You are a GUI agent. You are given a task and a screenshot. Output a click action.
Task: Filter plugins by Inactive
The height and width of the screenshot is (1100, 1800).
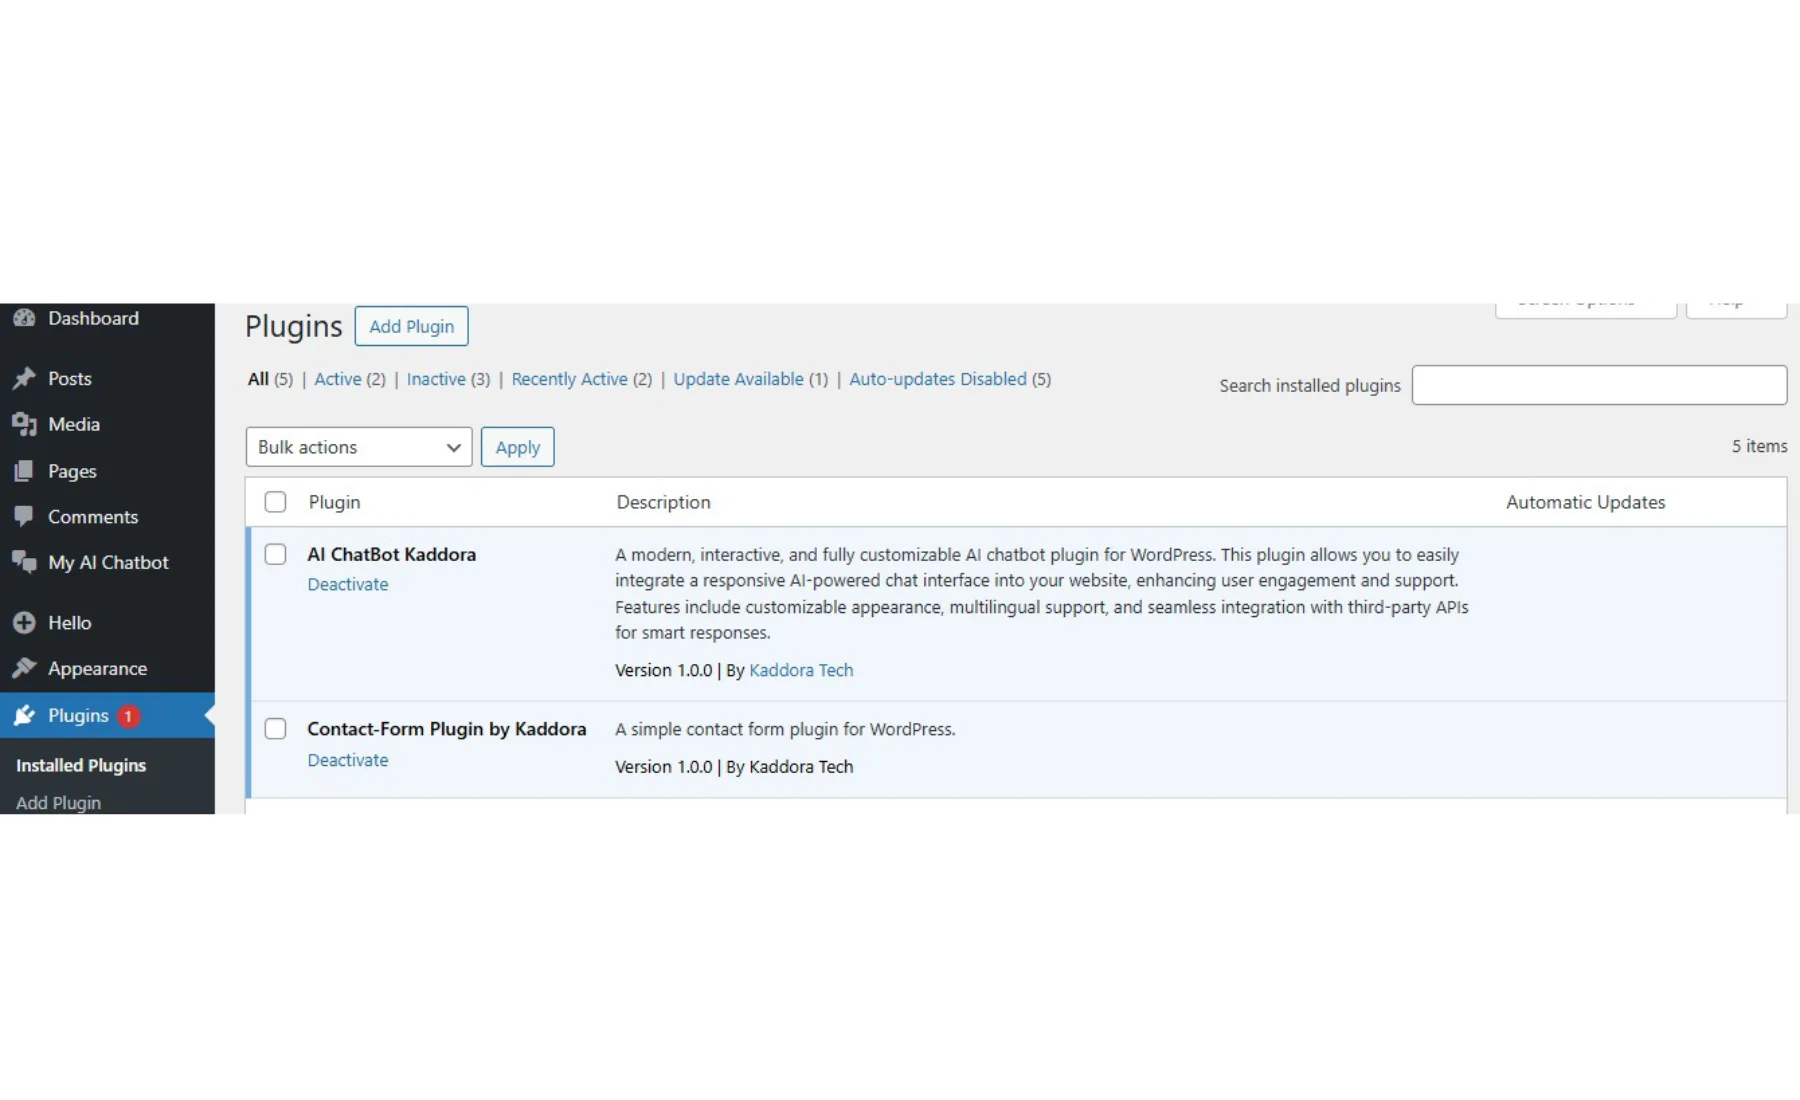coord(436,379)
